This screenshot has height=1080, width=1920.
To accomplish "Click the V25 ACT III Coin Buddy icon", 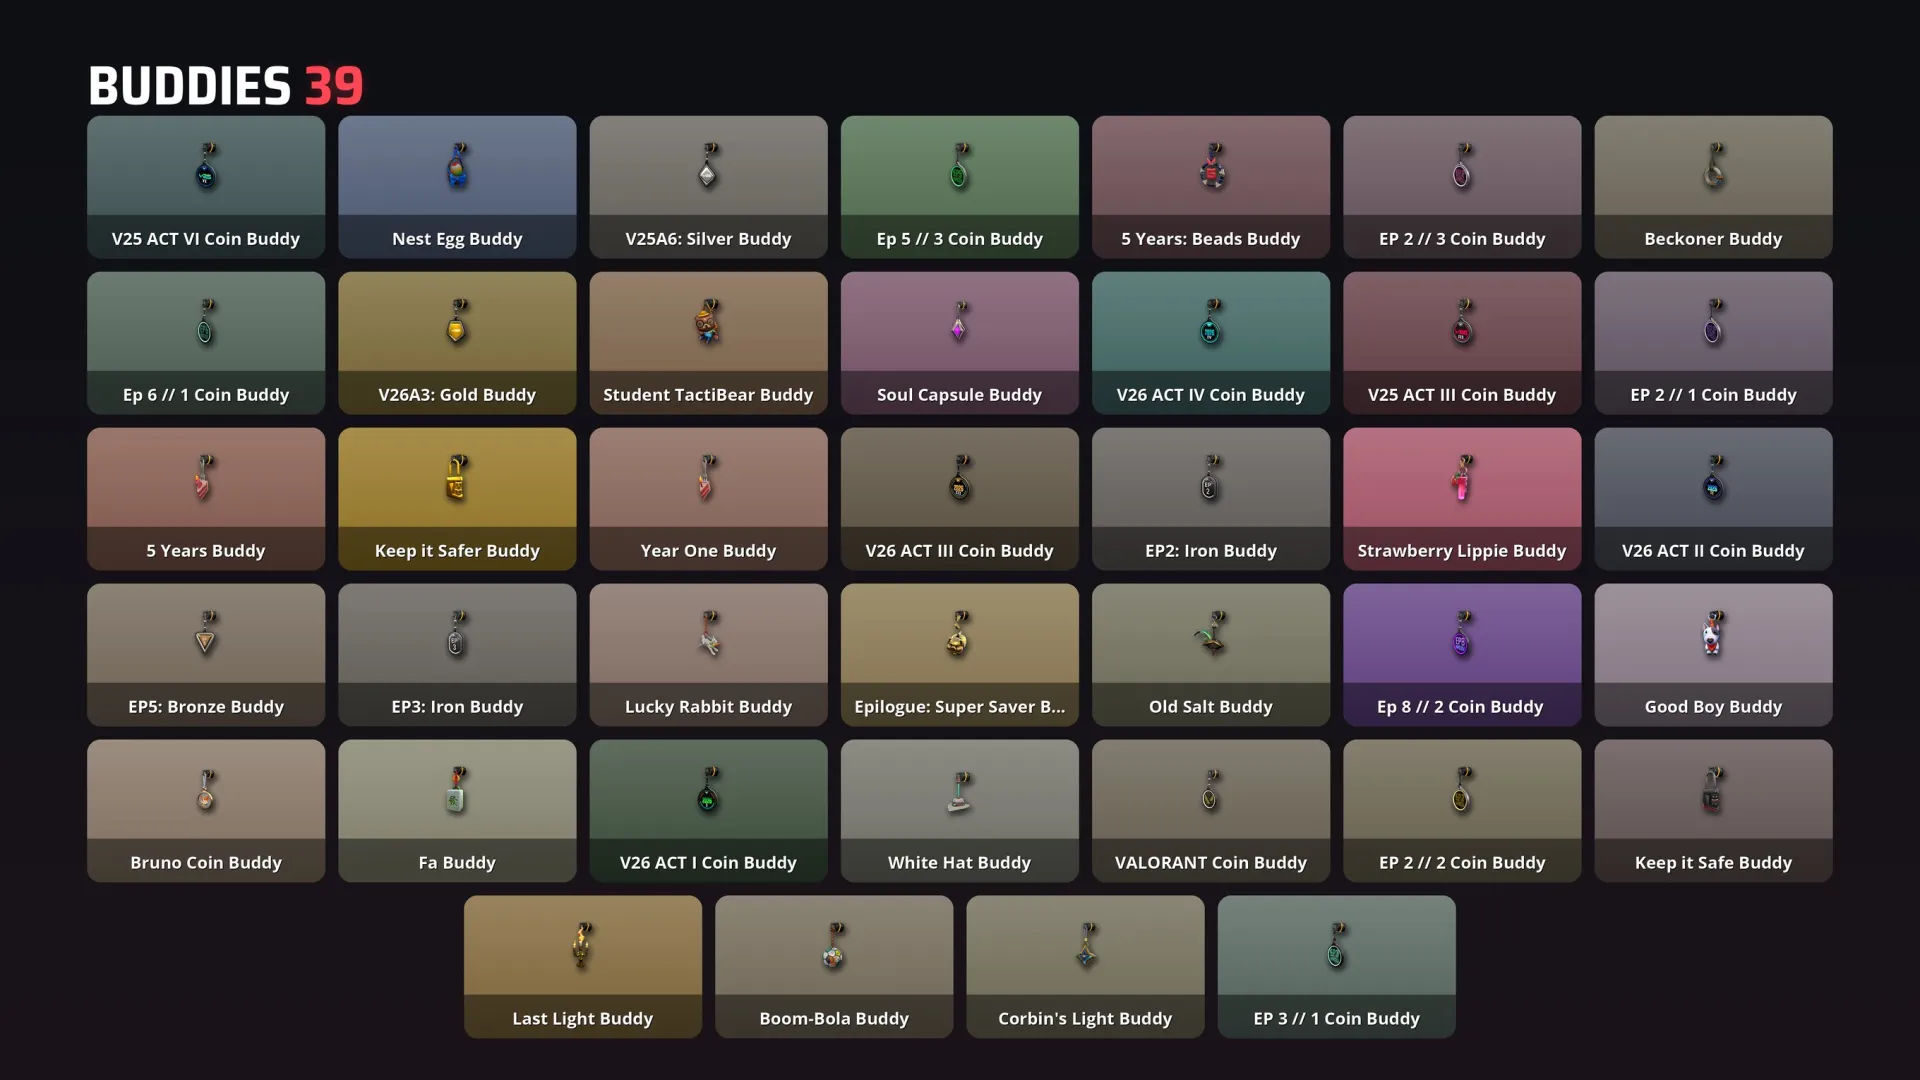I will coord(1462,322).
